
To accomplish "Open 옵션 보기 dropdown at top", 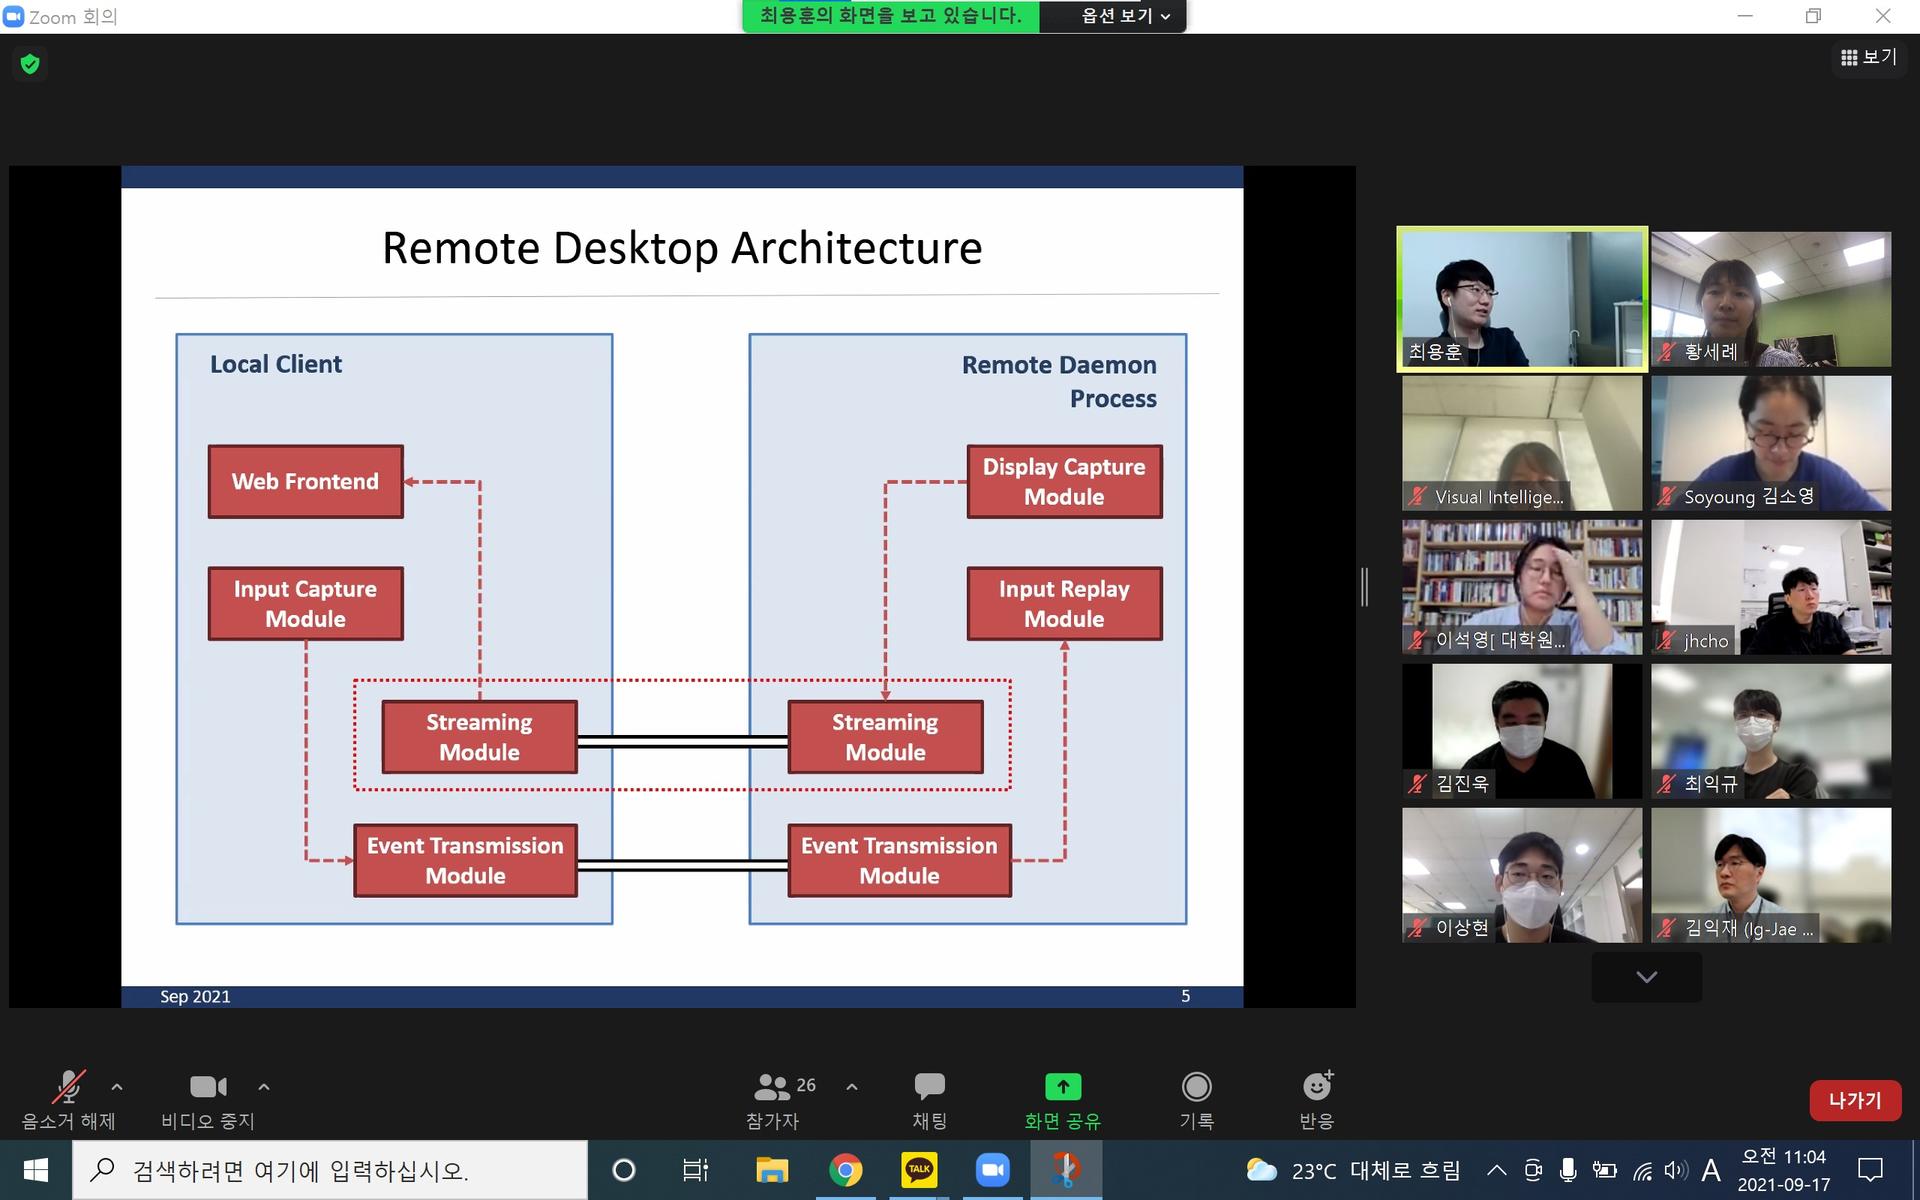I will pos(1125,16).
